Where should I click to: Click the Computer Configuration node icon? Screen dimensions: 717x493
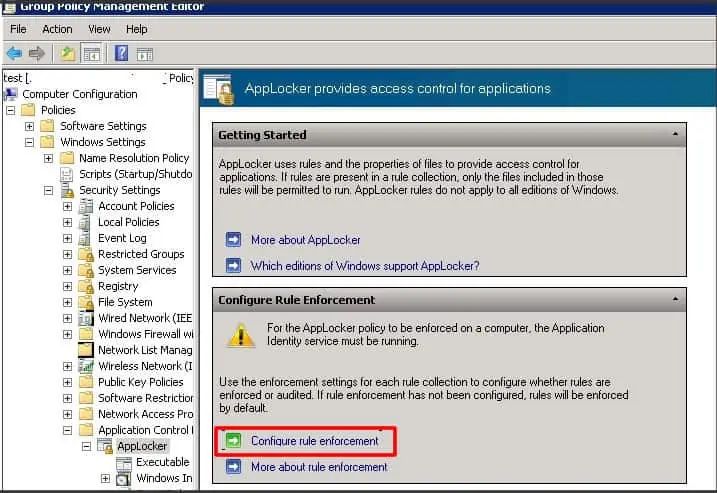[x=10, y=94]
